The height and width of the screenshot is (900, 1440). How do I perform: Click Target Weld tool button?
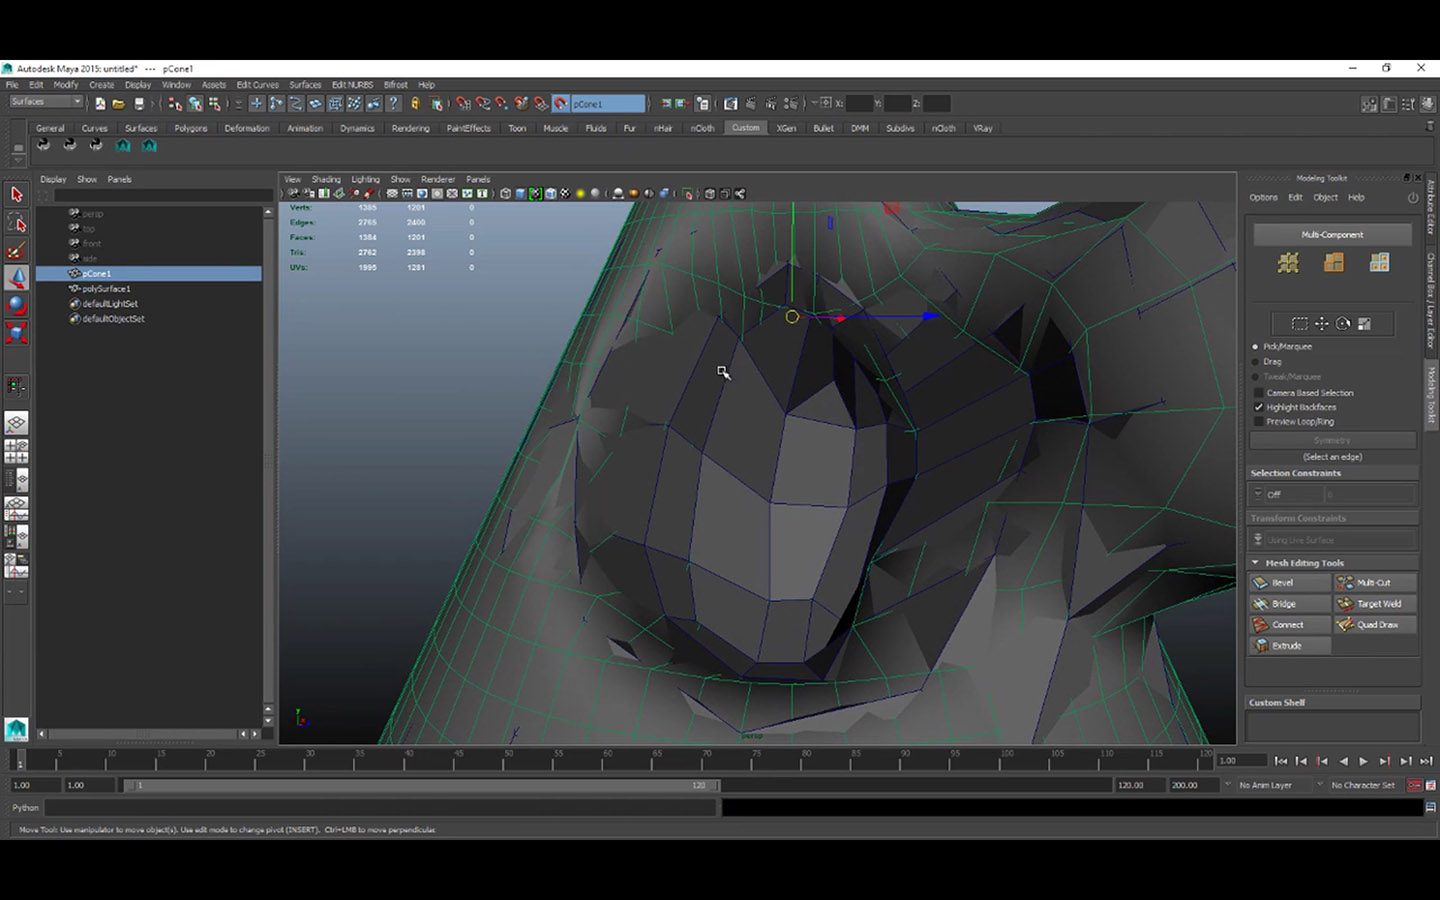point(1375,603)
